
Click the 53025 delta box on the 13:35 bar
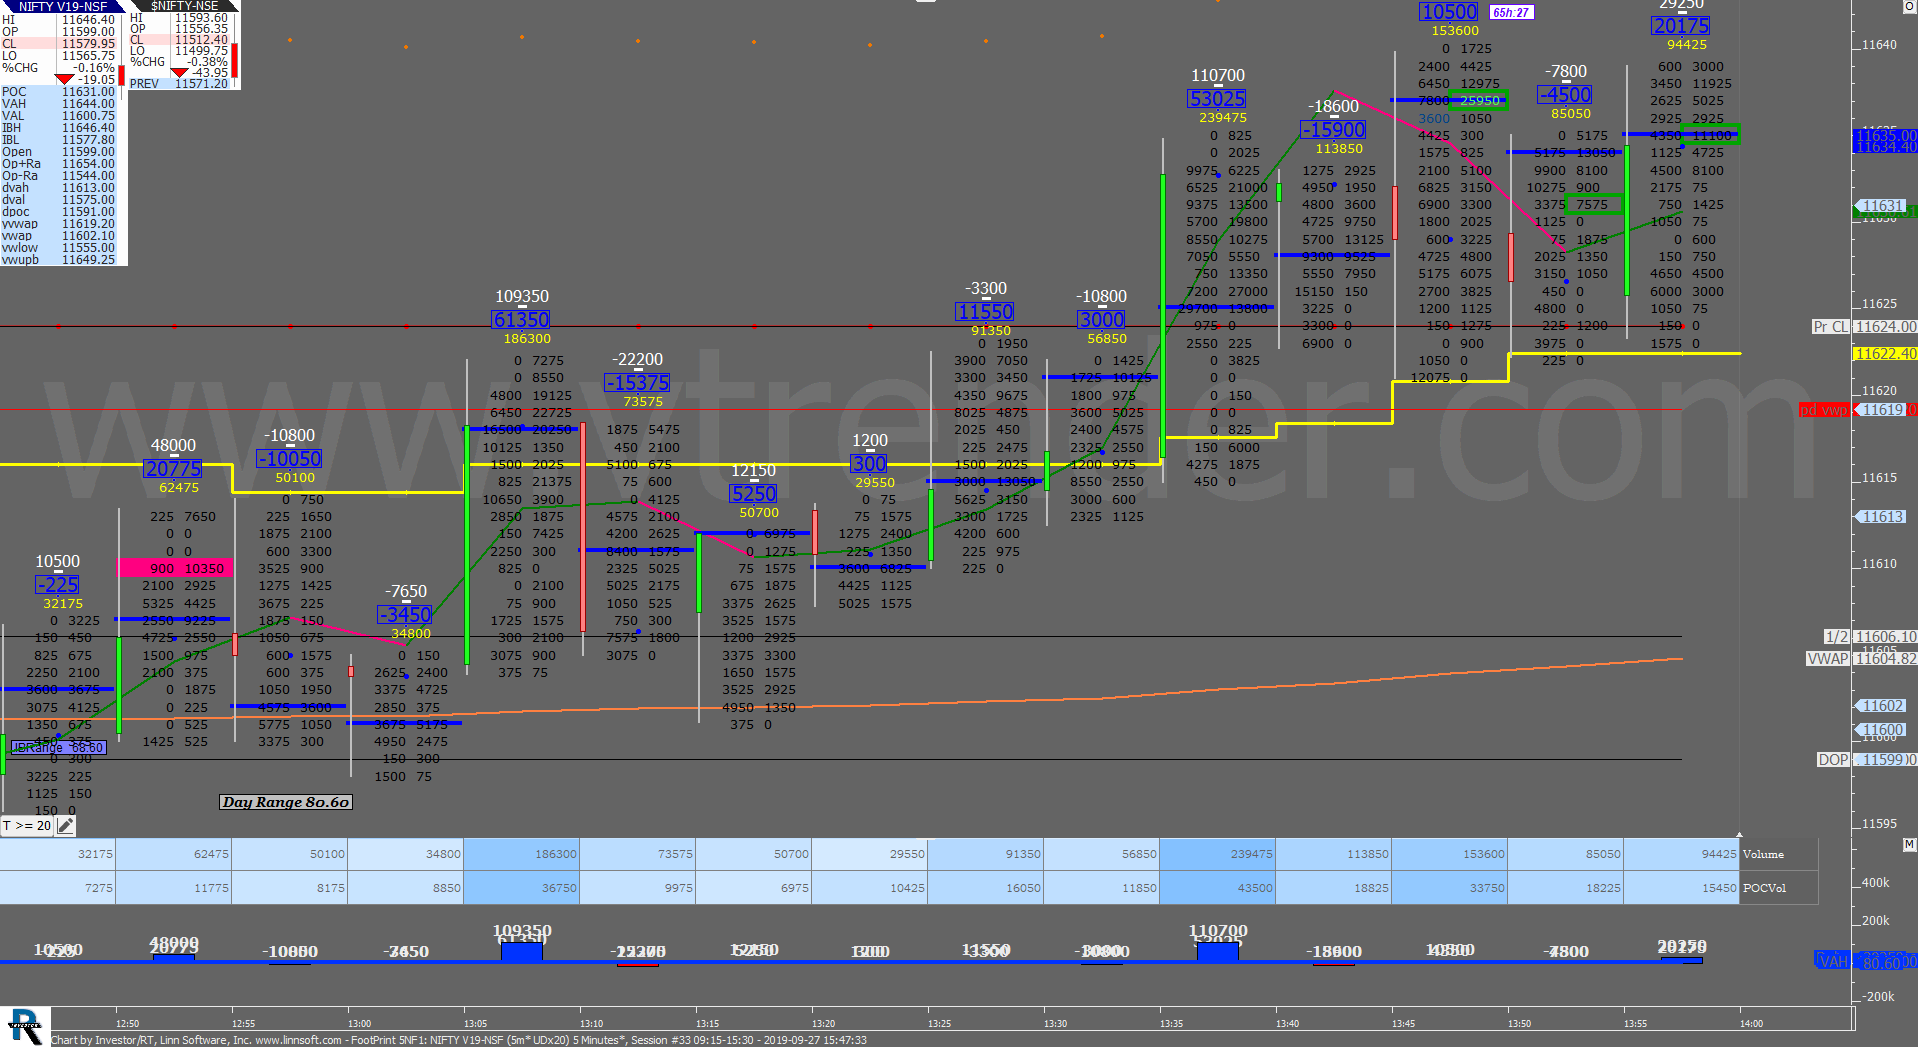[x=1217, y=99]
